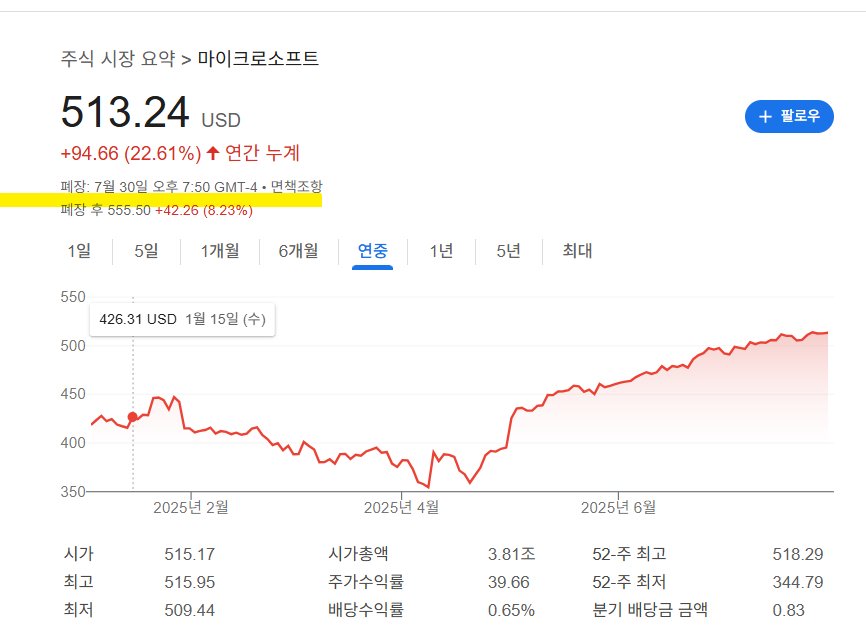
Task: Click the 550 y-axis label
Action: coord(73,297)
